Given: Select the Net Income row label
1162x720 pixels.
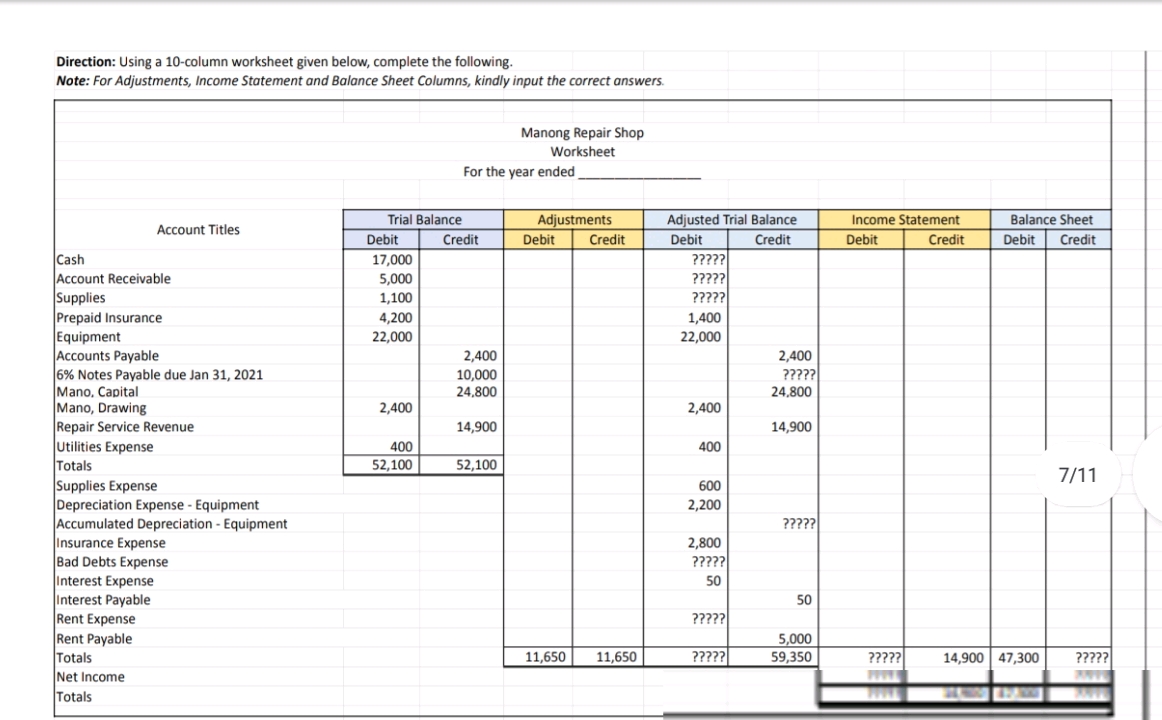Looking at the screenshot, I should pos(90,677).
